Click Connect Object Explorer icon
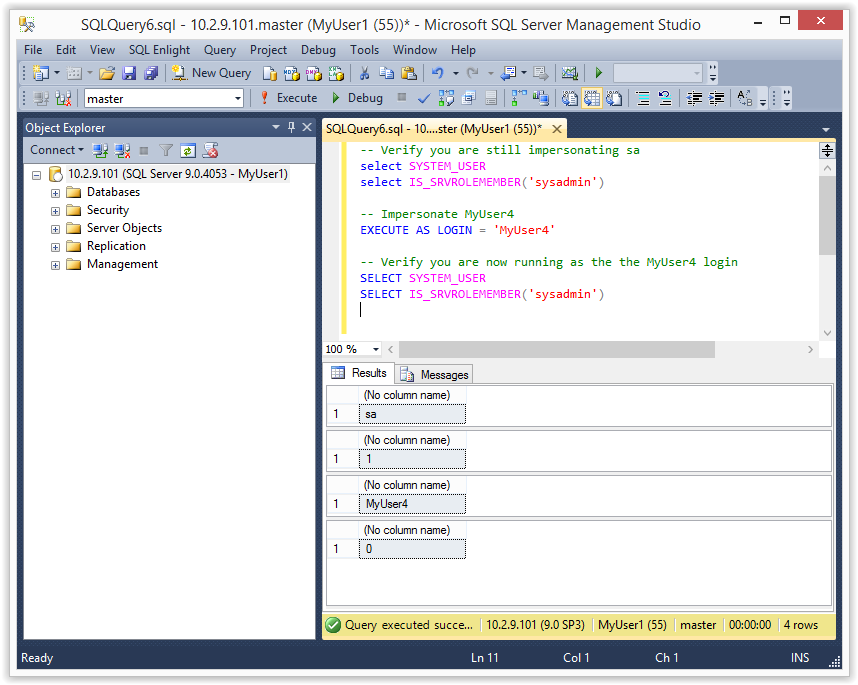This screenshot has height=685, width=858. coord(100,150)
